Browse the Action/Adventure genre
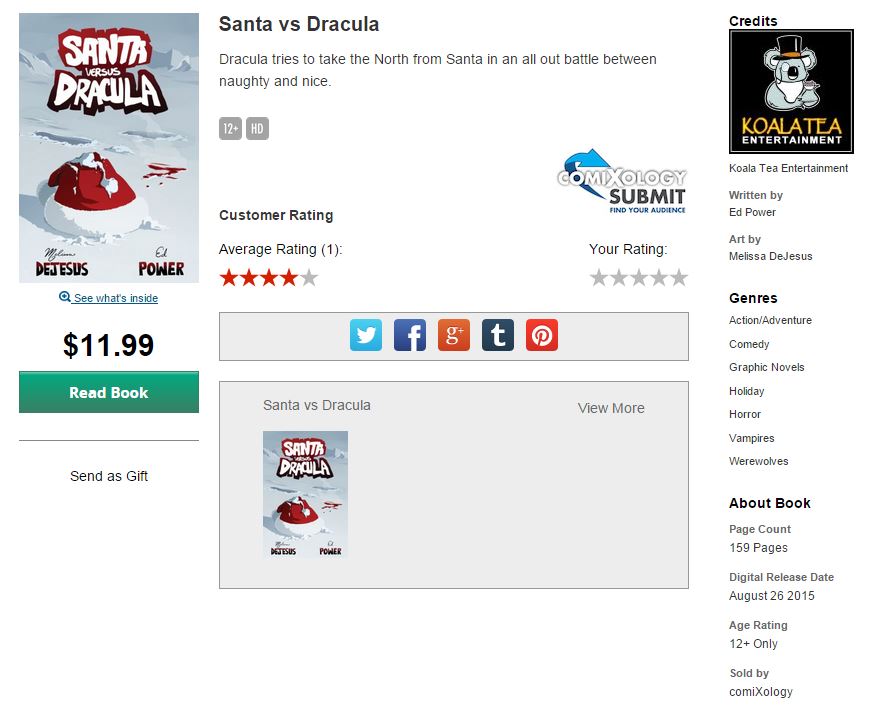The width and height of the screenshot is (896, 712). pos(770,320)
